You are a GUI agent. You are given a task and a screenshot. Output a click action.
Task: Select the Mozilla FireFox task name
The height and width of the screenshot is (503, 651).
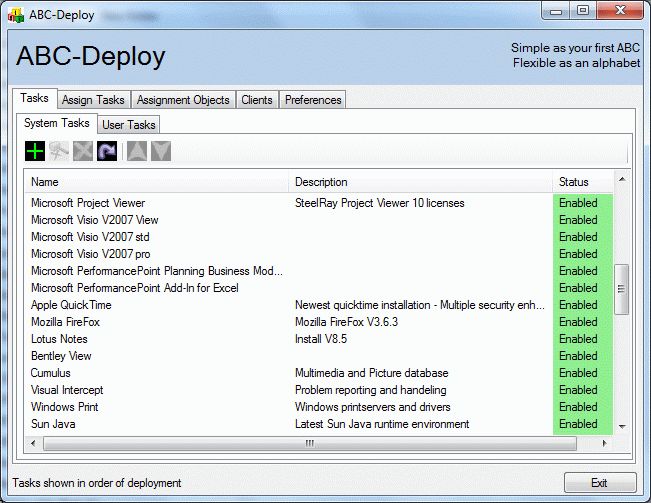pos(65,322)
